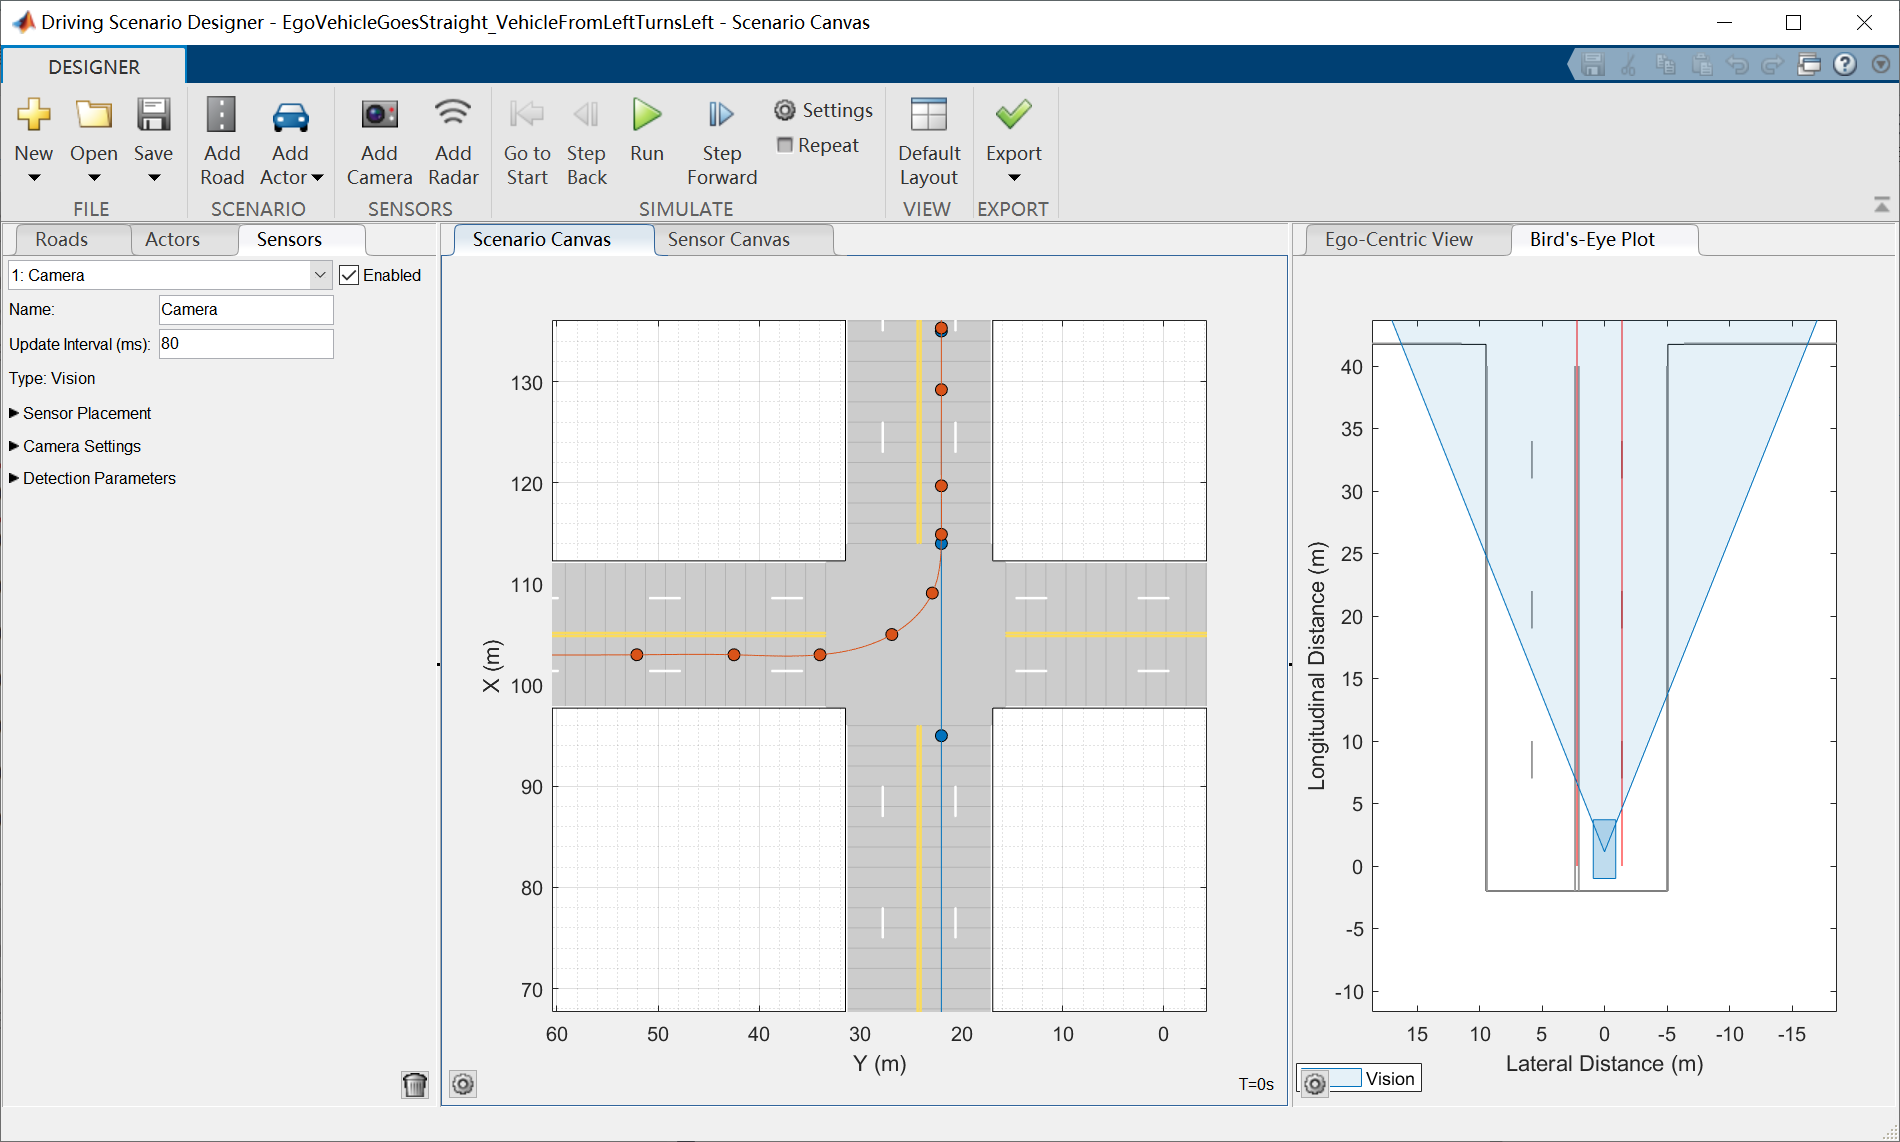
Task: Open simulation Settings gear
Action: click(x=785, y=110)
